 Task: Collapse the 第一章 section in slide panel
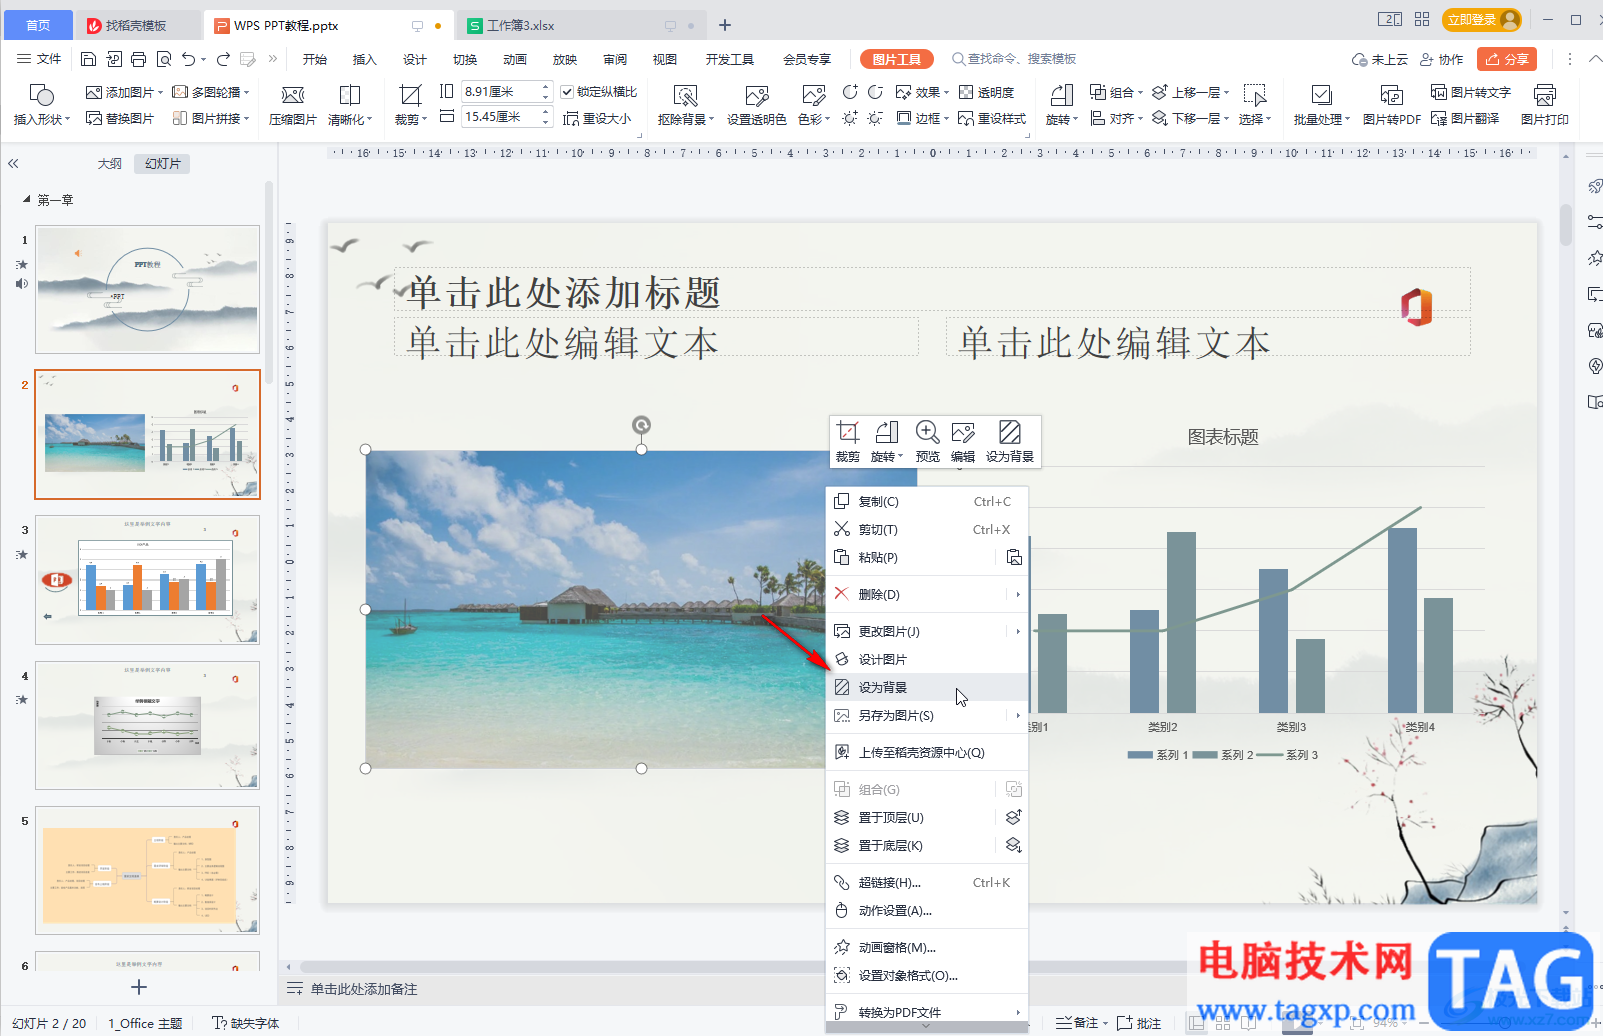(x=27, y=200)
